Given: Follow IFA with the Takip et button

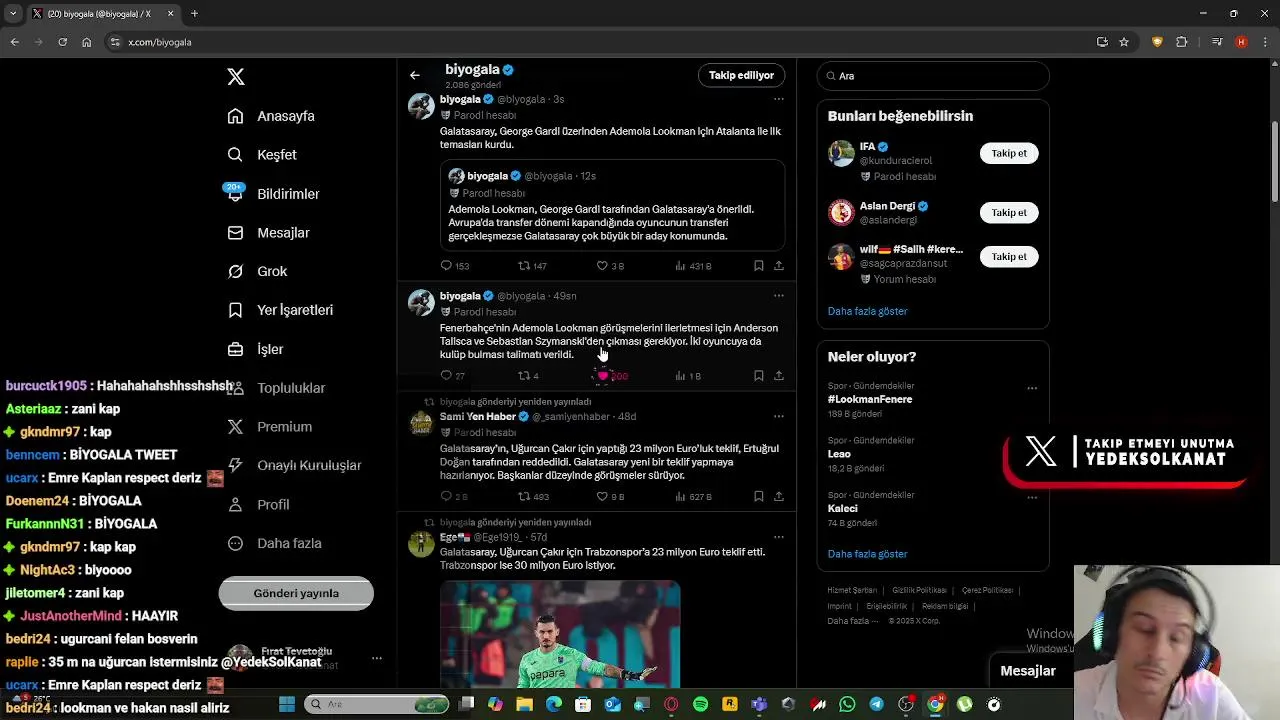Looking at the screenshot, I should 1009,153.
